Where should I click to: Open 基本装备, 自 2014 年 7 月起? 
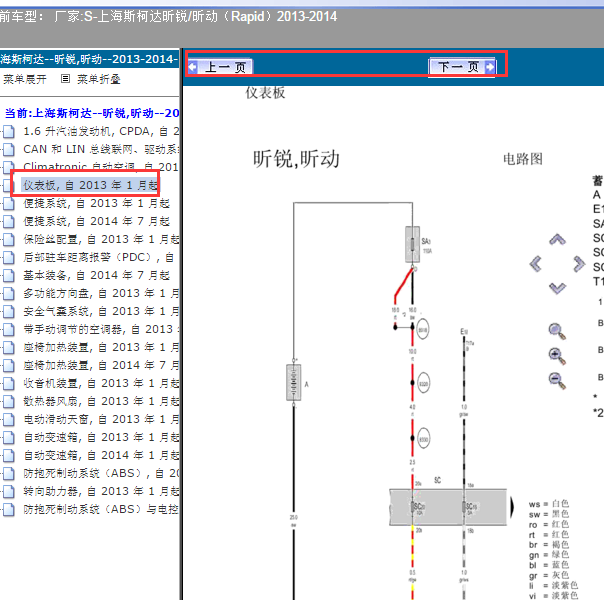pos(96,275)
